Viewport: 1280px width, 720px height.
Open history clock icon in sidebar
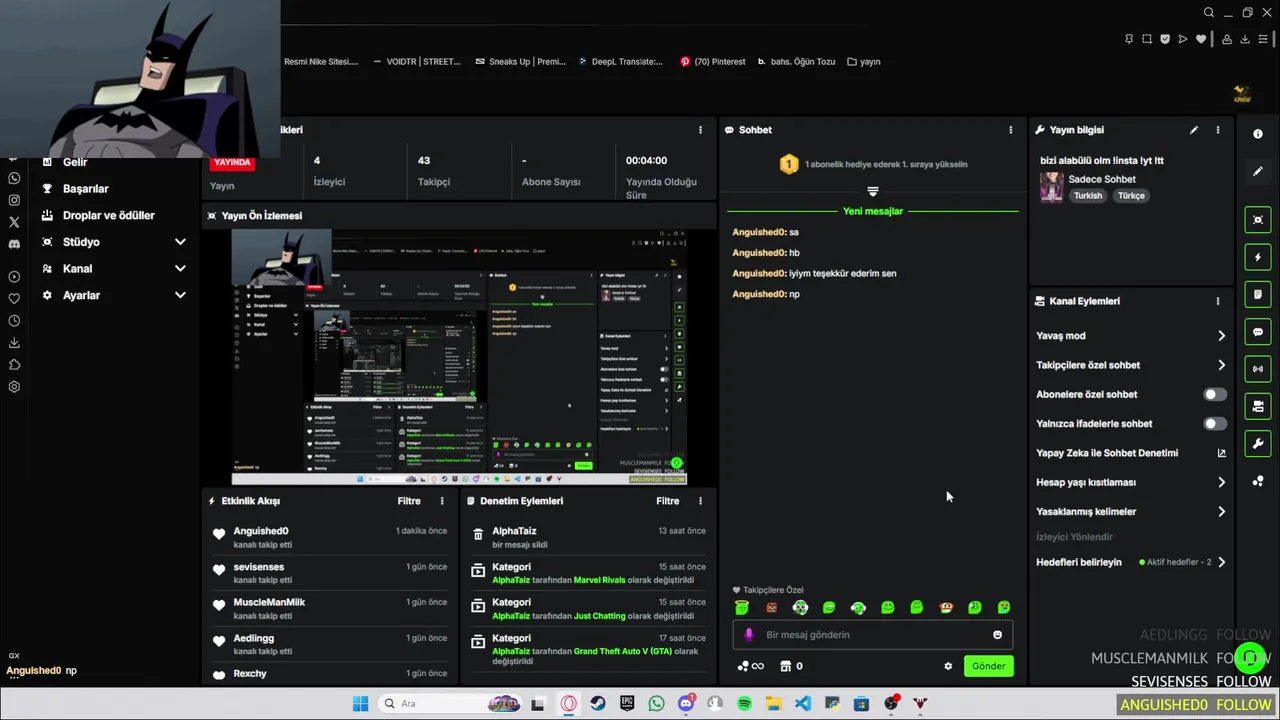pyautogui.click(x=14, y=321)
